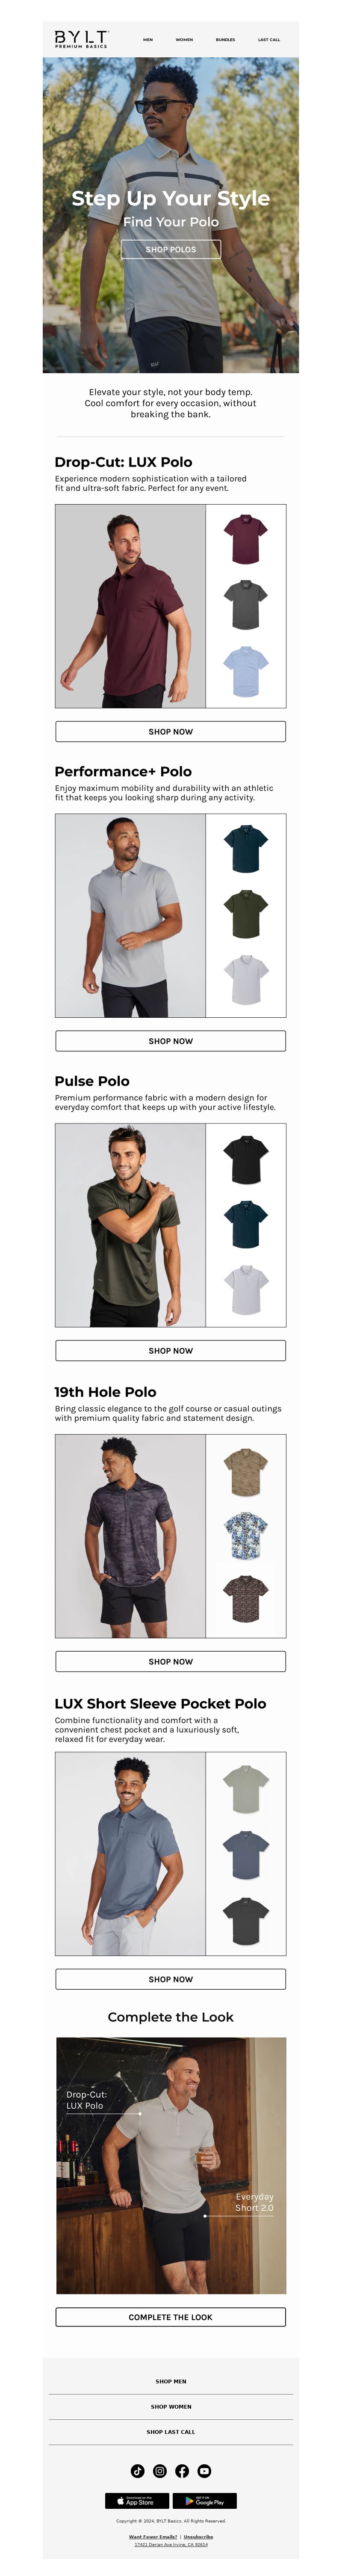Open LAST CALL in the header navigation
The image size is (342, 2576).
[269, 40]
